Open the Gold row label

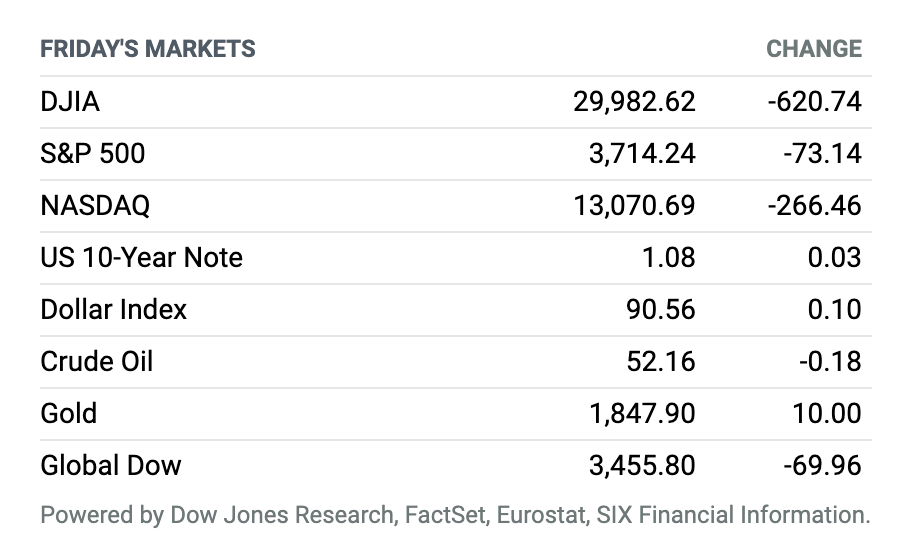pyautogui.click(x=68, y=413)
